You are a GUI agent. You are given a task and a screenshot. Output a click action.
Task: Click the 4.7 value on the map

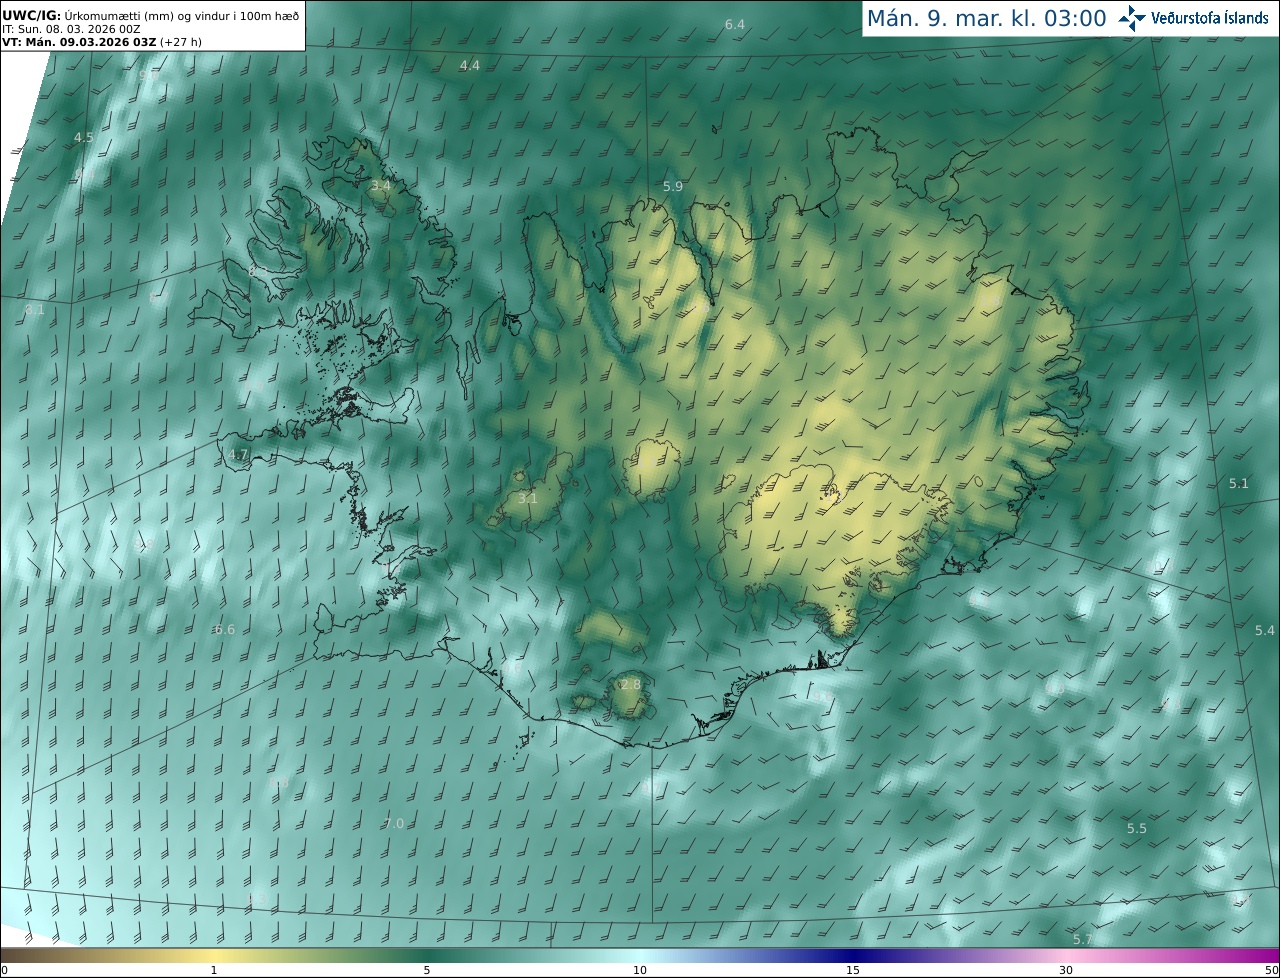[x=237, y=454]
